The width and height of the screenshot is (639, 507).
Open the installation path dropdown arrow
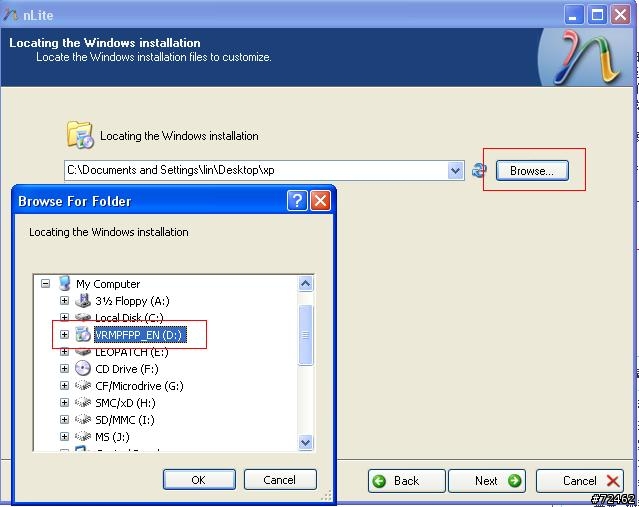coord(455,170)
